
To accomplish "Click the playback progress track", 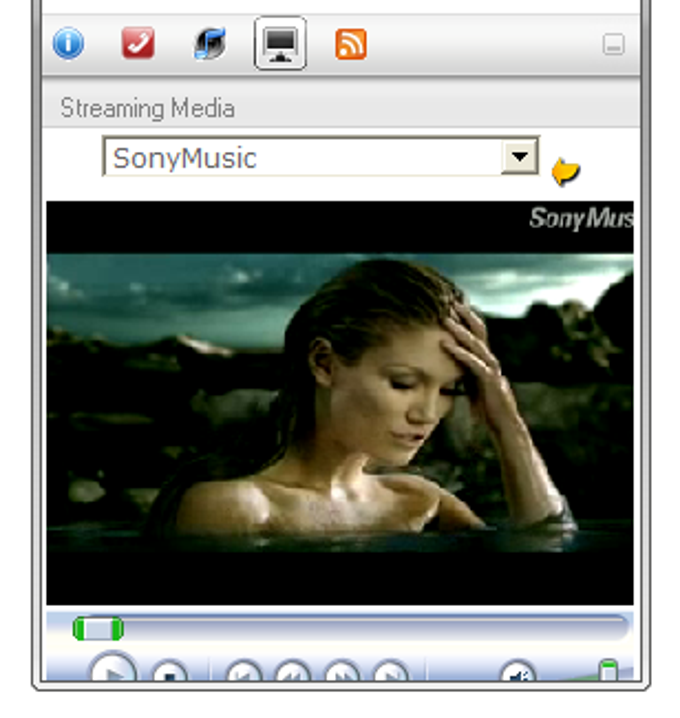I will click(x=351, y=628).
